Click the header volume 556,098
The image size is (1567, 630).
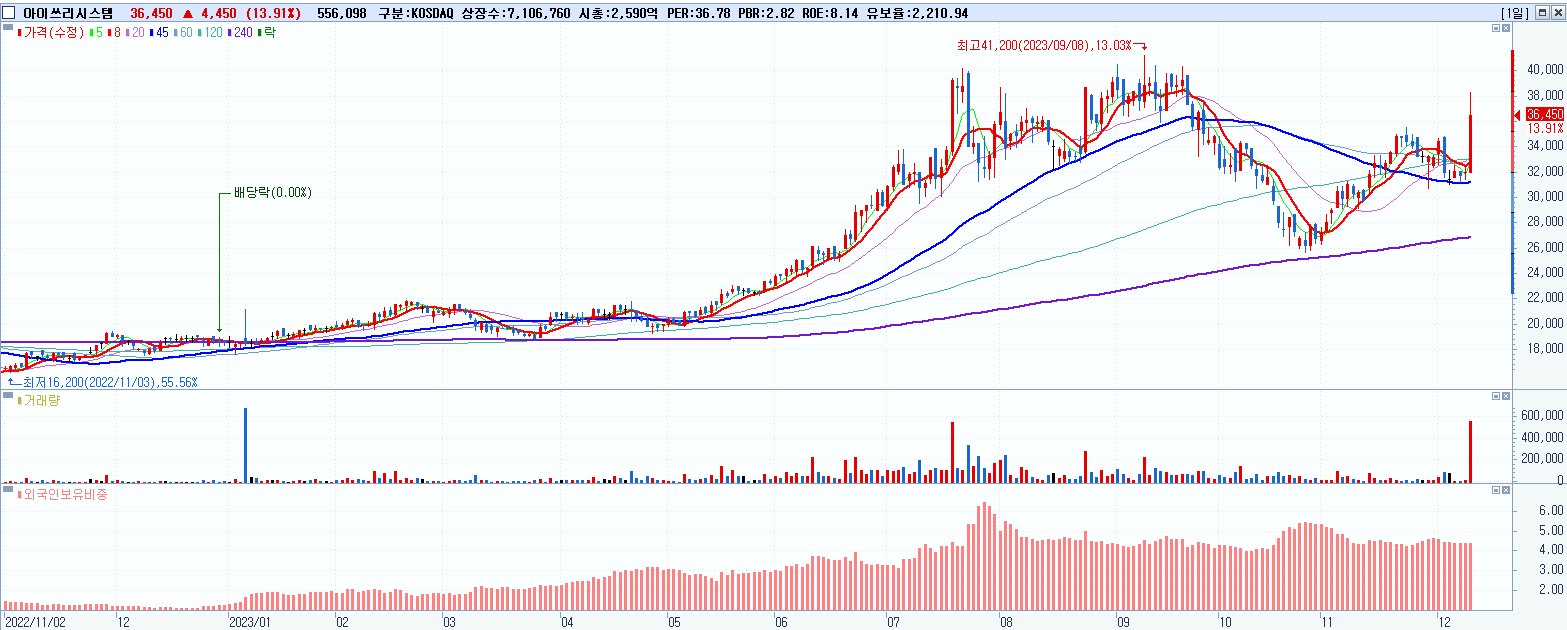click(340, 12)
